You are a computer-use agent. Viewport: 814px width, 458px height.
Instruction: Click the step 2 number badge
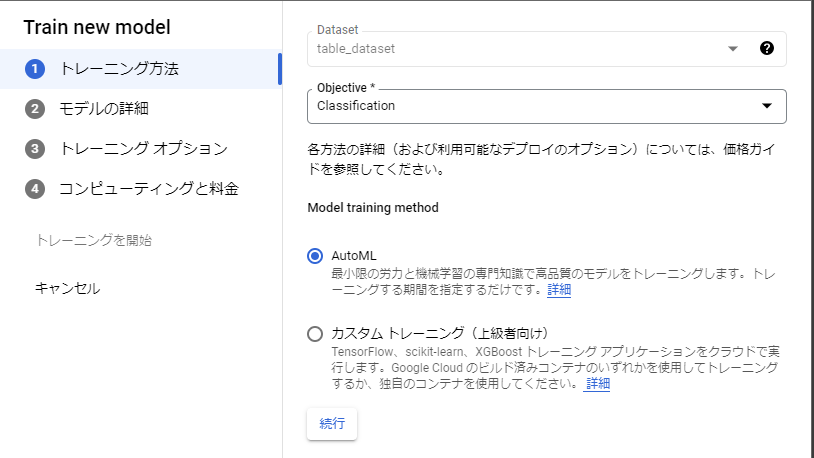point(35,109)
